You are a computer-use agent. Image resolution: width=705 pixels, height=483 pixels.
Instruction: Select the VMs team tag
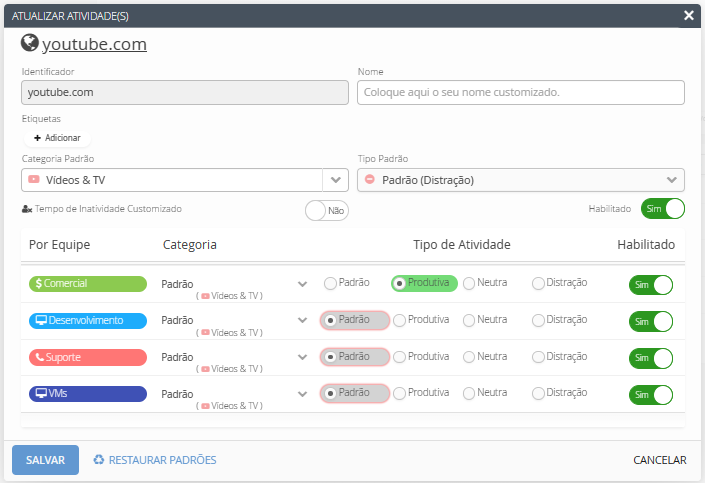click(88, 394)
